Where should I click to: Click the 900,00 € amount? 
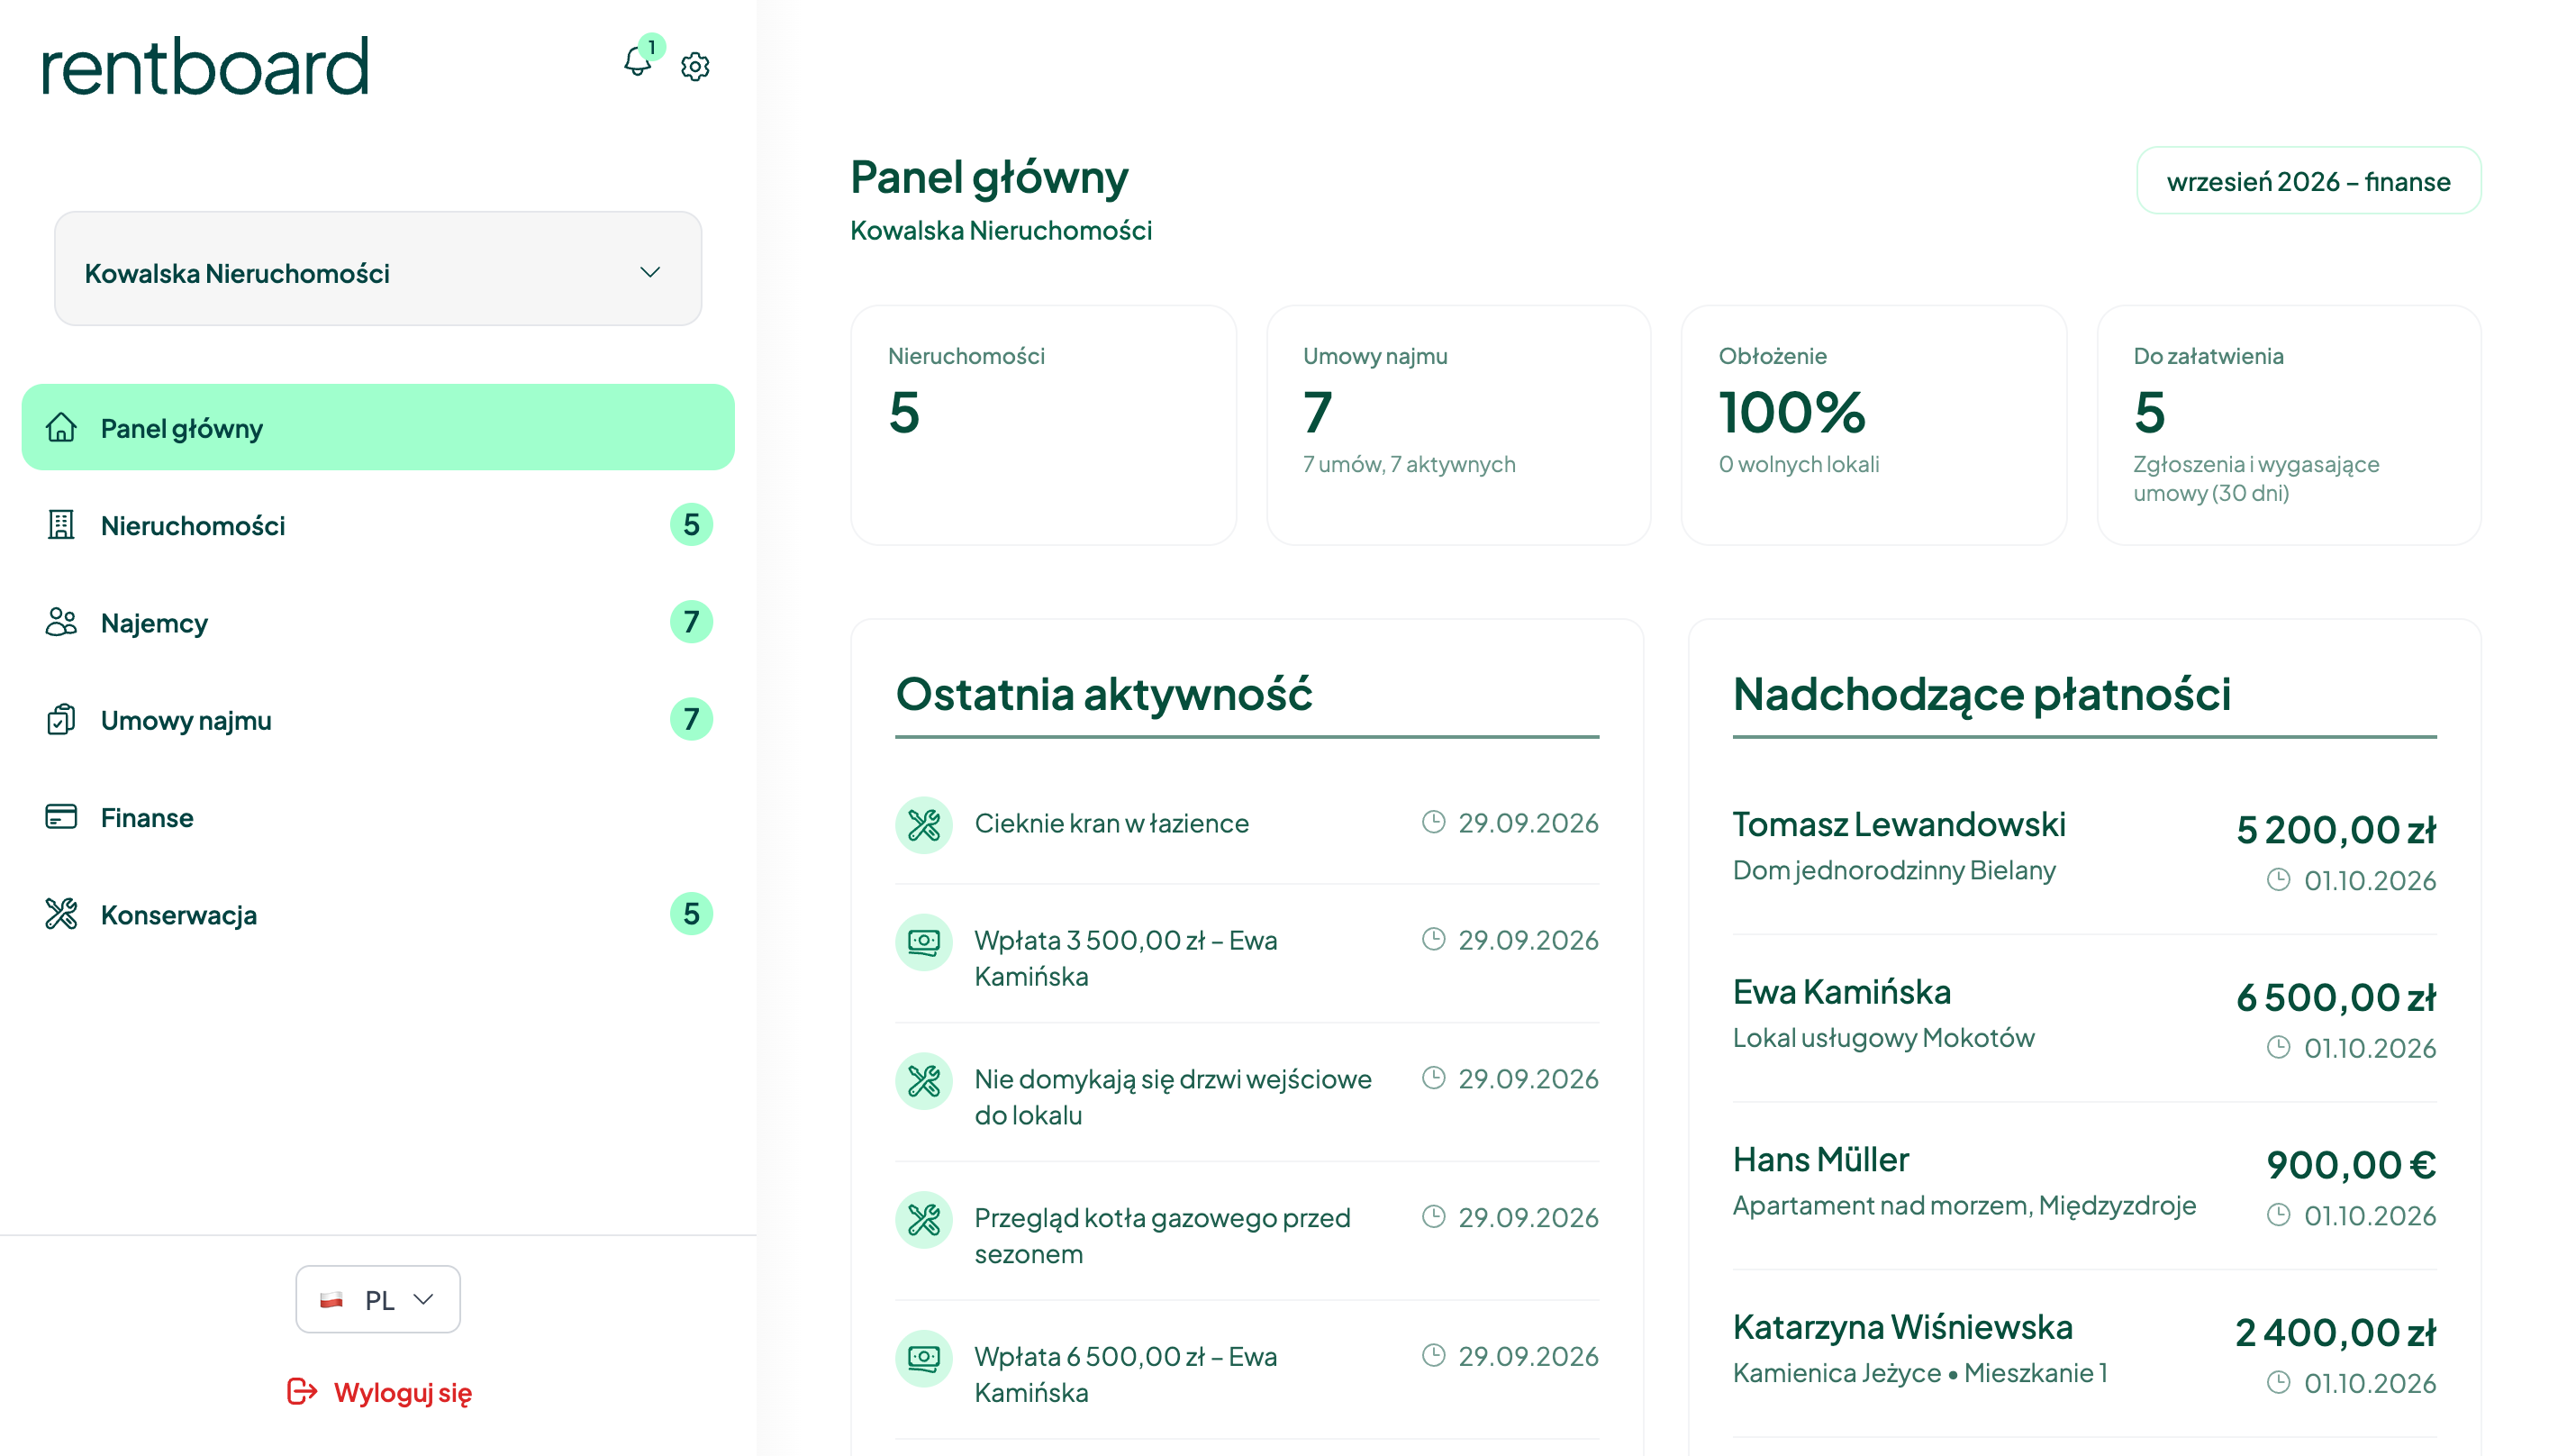pyautogui.click(x=2351, y=1165)
